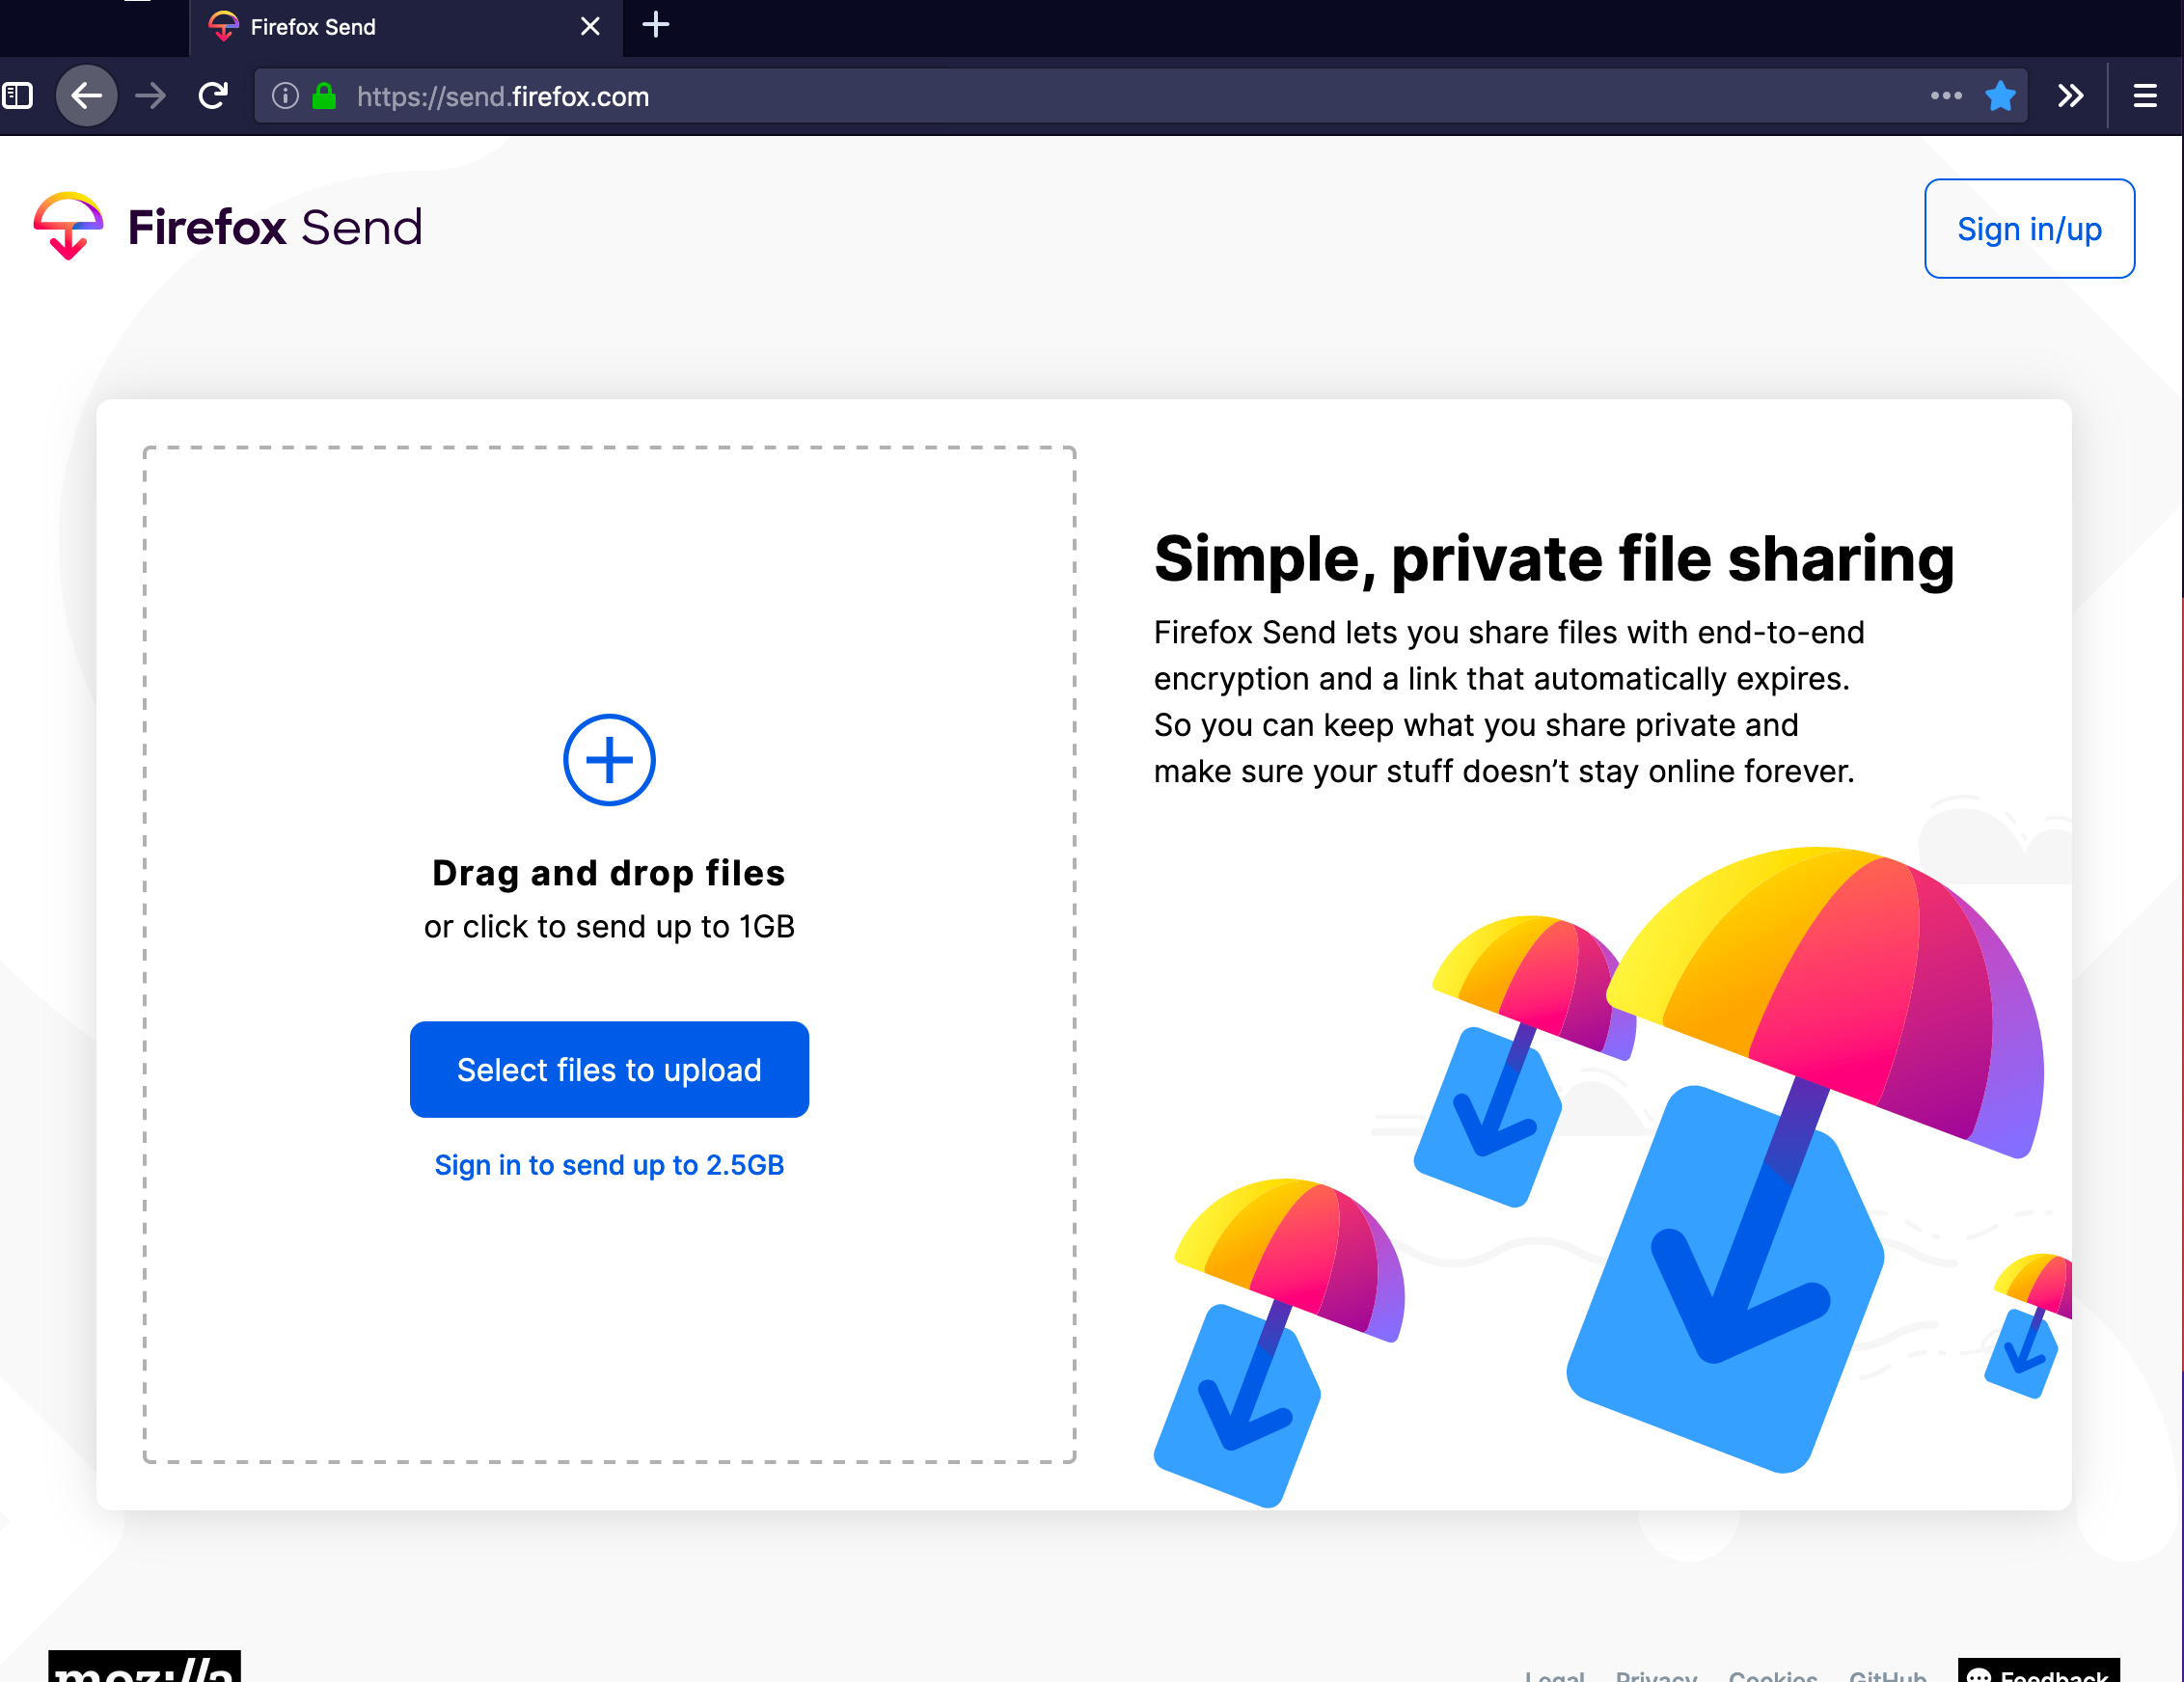Click the forward navigation arrow

(151, 96)
